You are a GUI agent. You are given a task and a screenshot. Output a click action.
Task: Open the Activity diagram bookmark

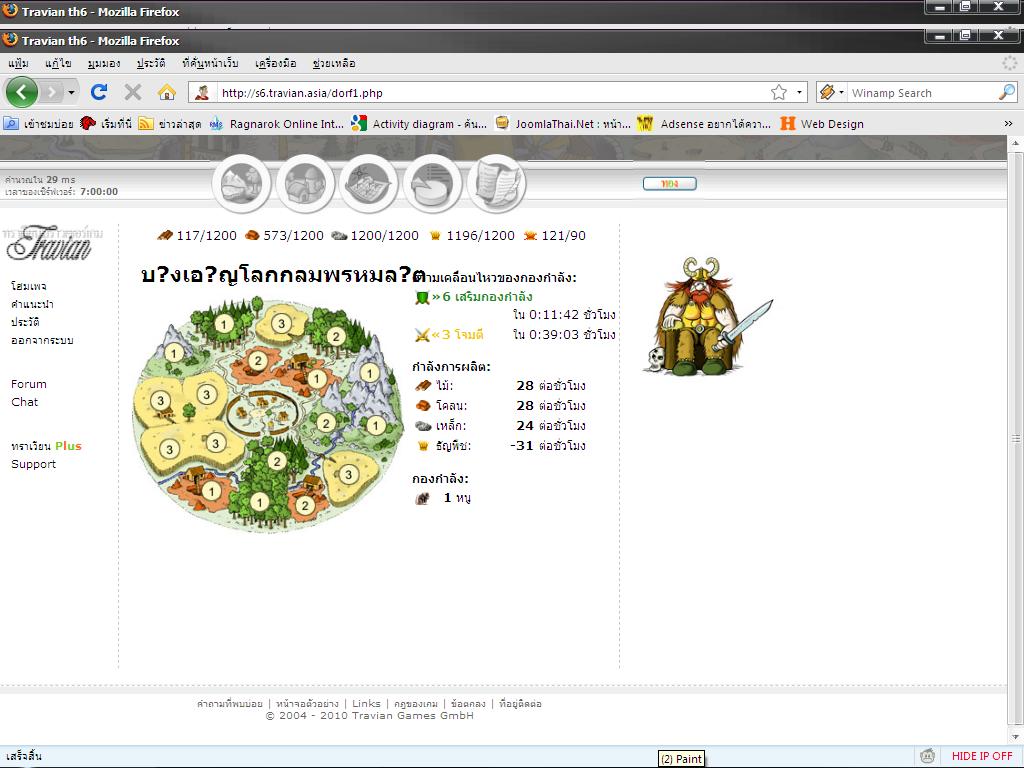tap(419, 123)
